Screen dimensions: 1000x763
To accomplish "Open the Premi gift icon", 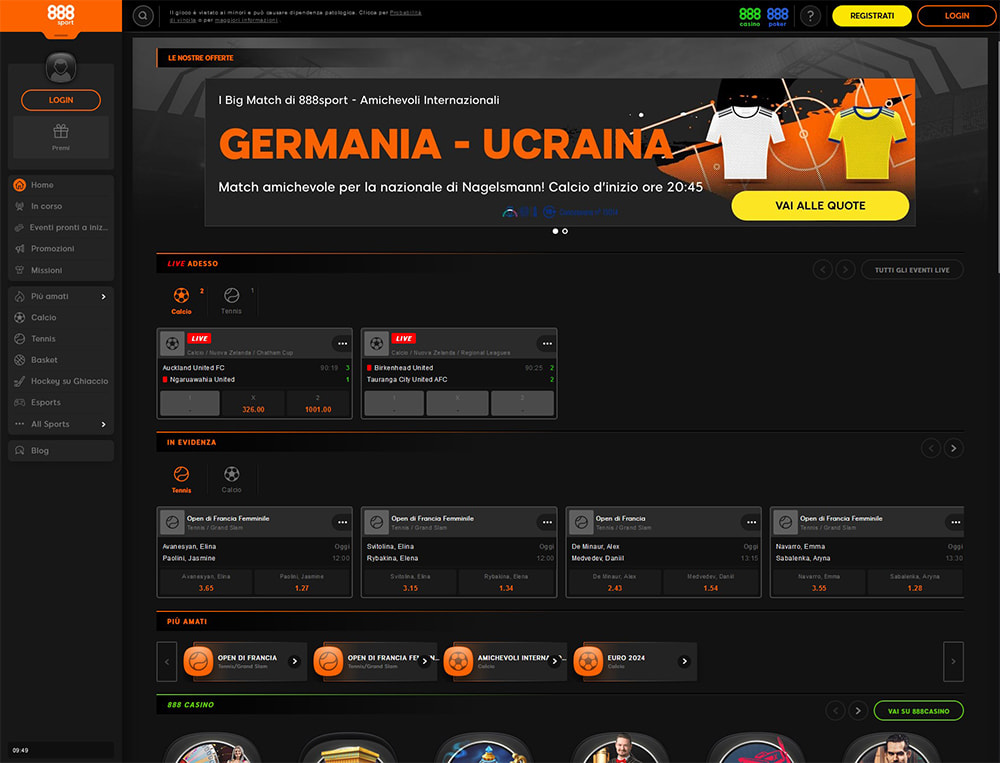I will point(61,131).
